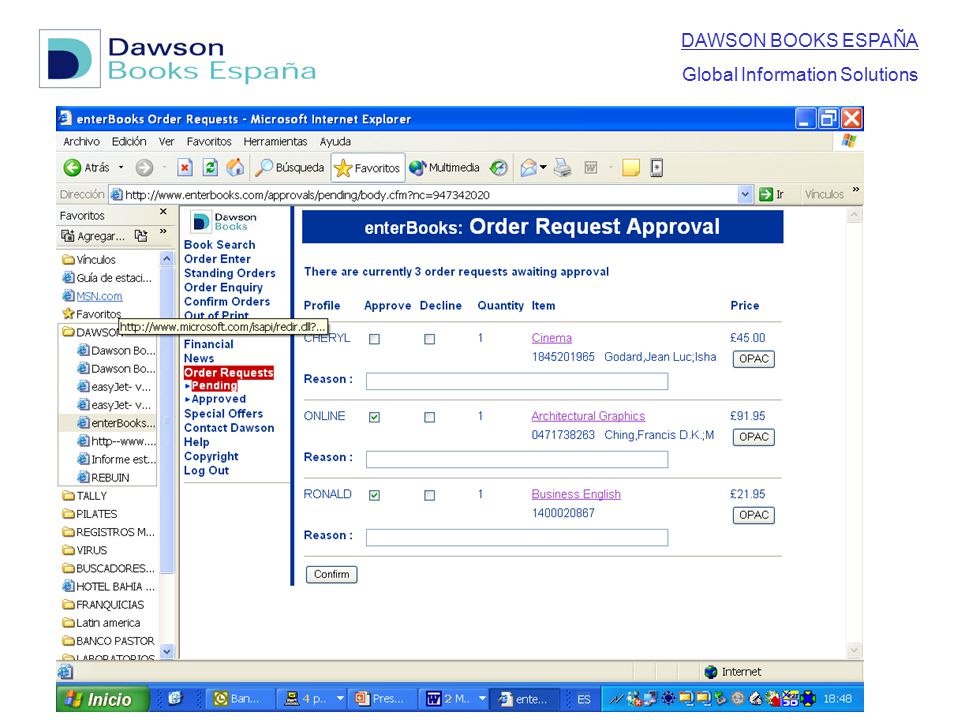Viewport: 960px width, 720px height.
Task: Tick the Decline checkbox for ONLINE
Action: (x=429, y=418)
